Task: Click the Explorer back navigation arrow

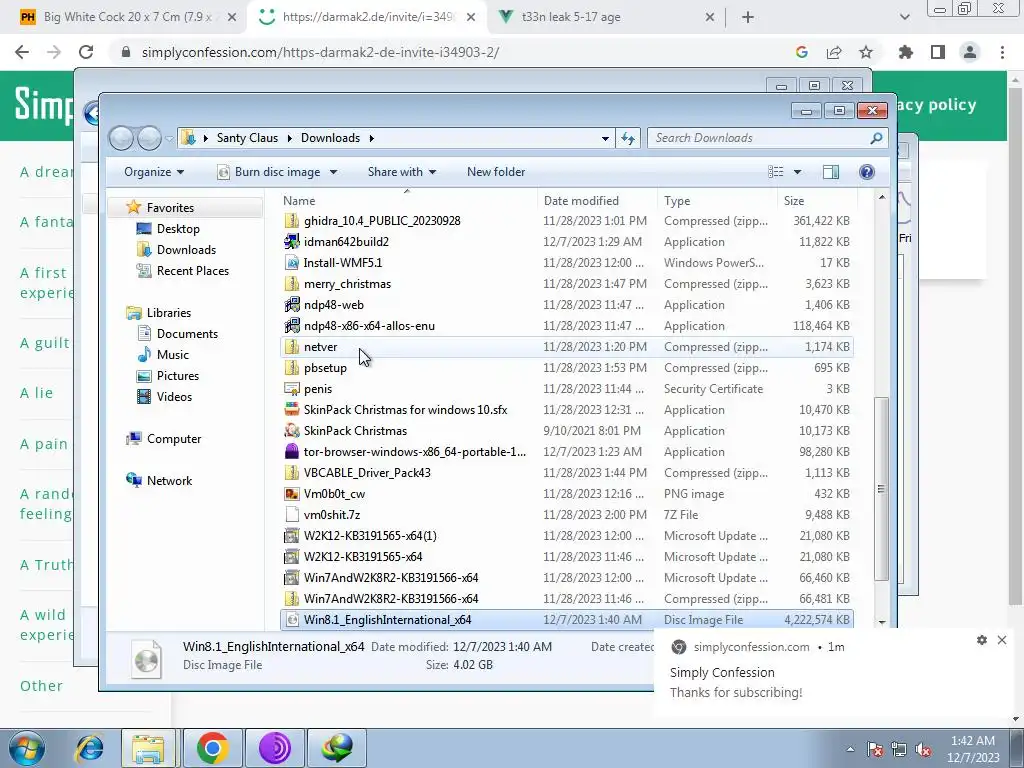Action: [121, 138]
